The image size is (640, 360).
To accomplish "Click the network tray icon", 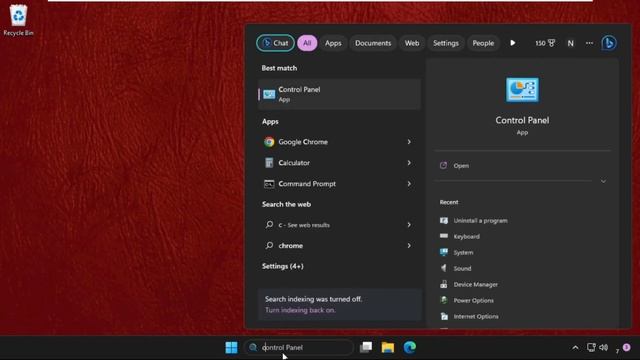I will tap(591, 347).
